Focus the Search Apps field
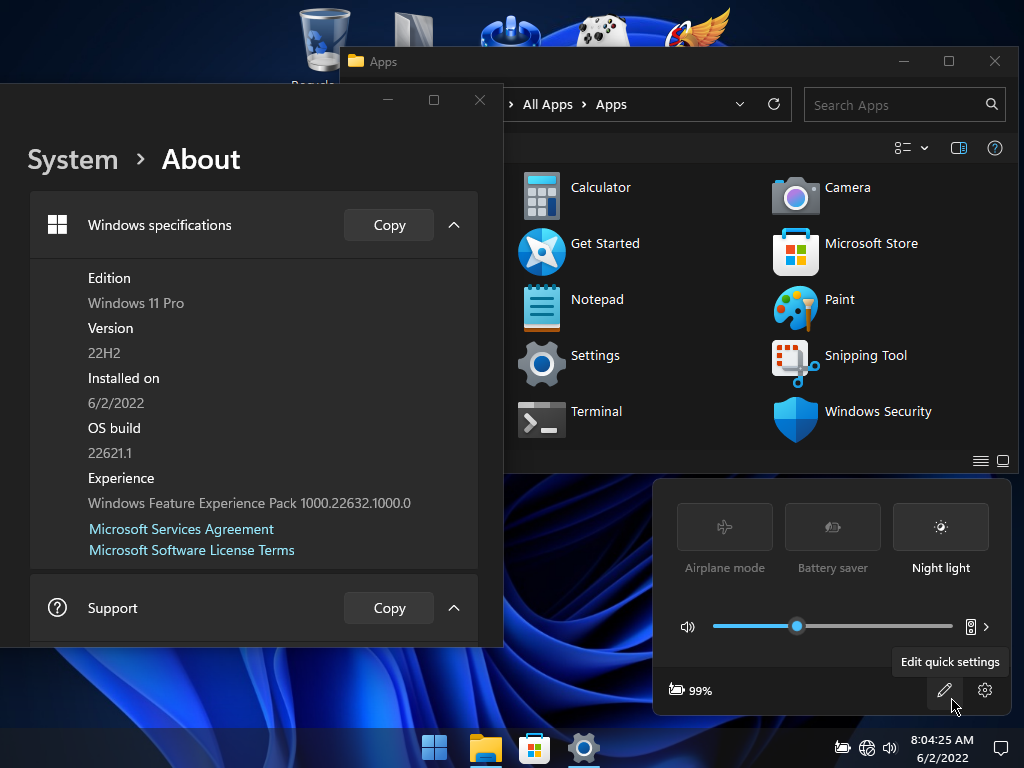 coord(904,104)
